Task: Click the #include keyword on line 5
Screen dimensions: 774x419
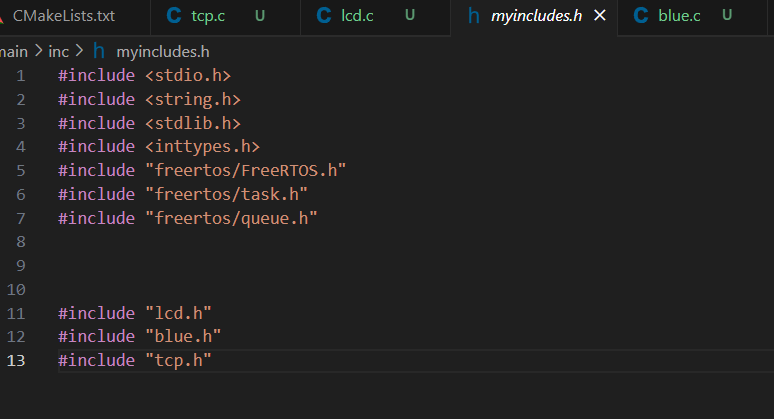Action: click(x=96, y=170)
